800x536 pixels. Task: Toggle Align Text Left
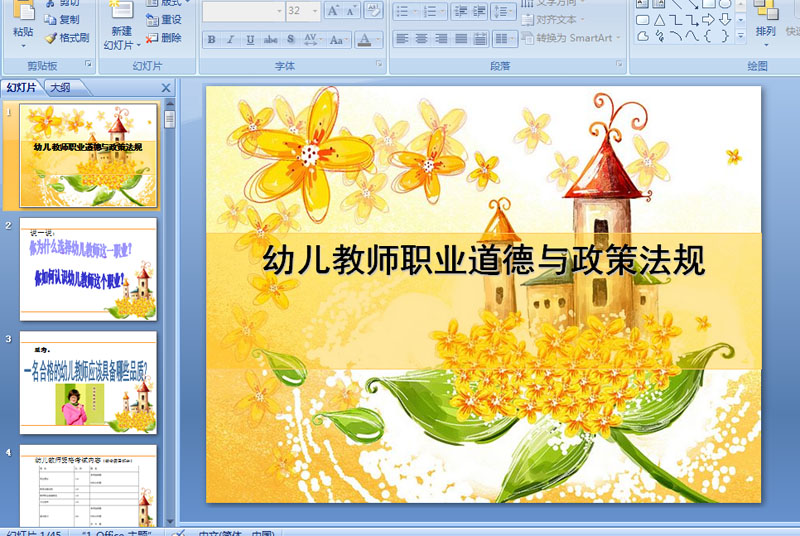coord(402,39)
